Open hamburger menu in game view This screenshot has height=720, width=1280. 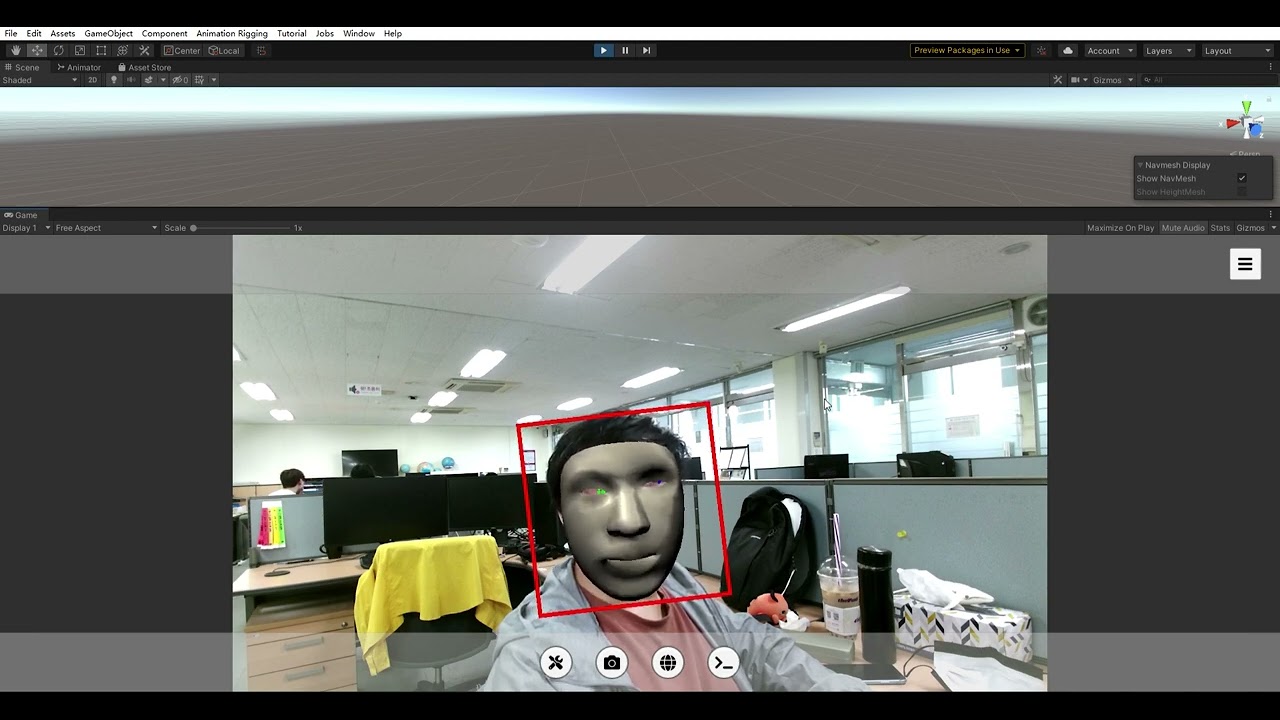[x=1245, y=264]
